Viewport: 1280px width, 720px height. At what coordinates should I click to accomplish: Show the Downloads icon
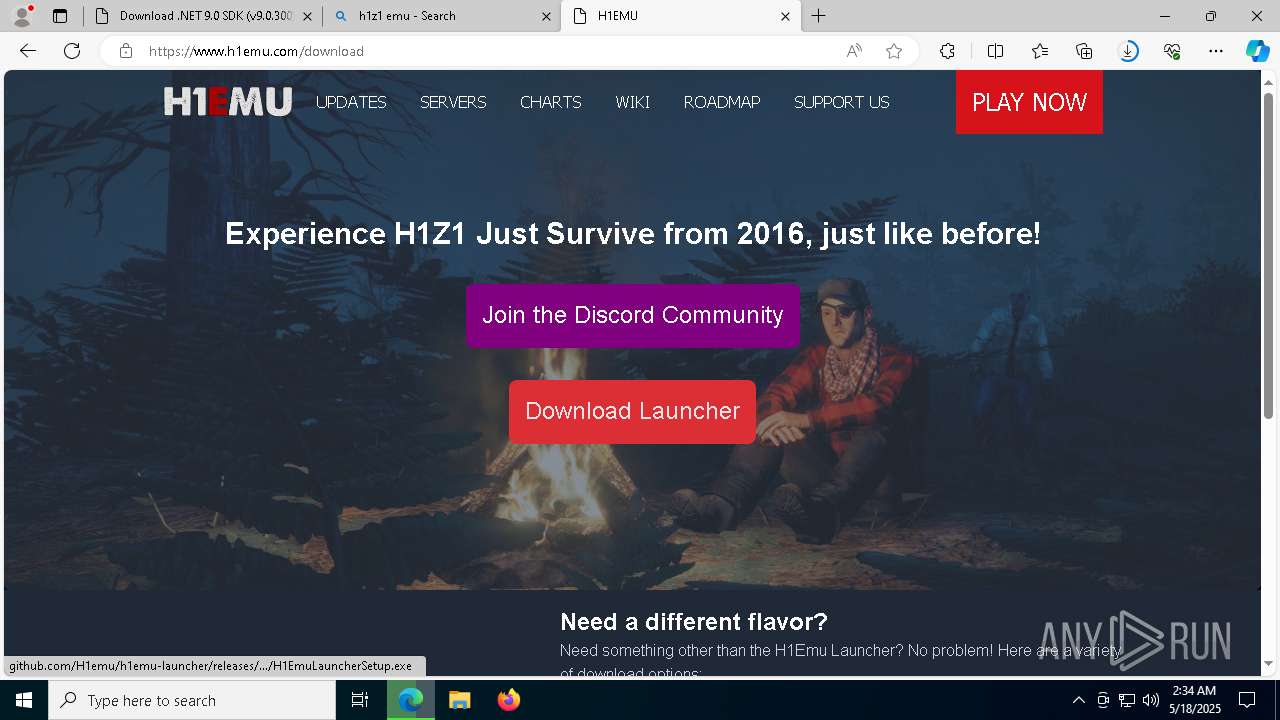point(1128,51)
